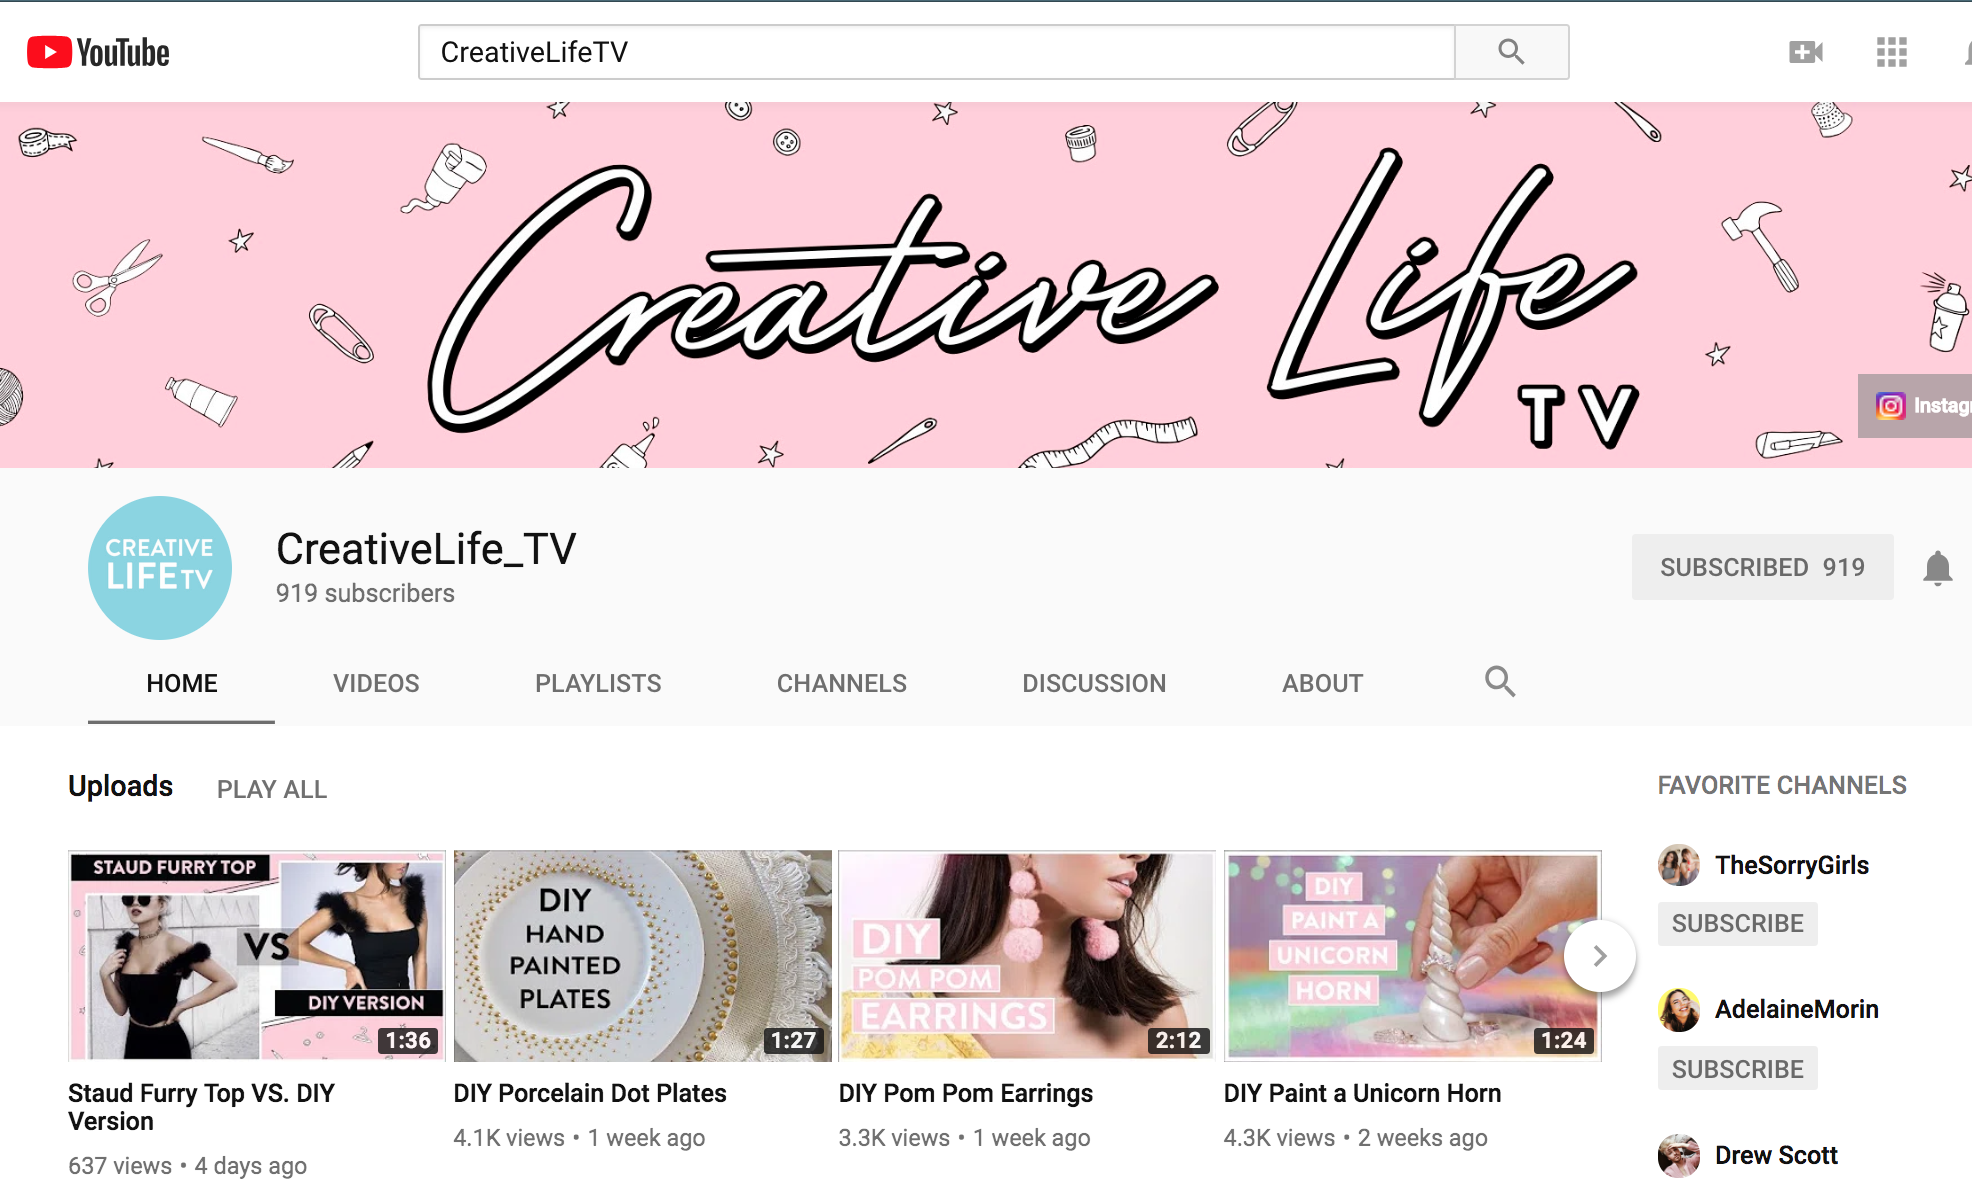Click the title 'DIY Pom Pom Earrings'
This screenshot has width=1972, height=1190.
pos(965,1093)
